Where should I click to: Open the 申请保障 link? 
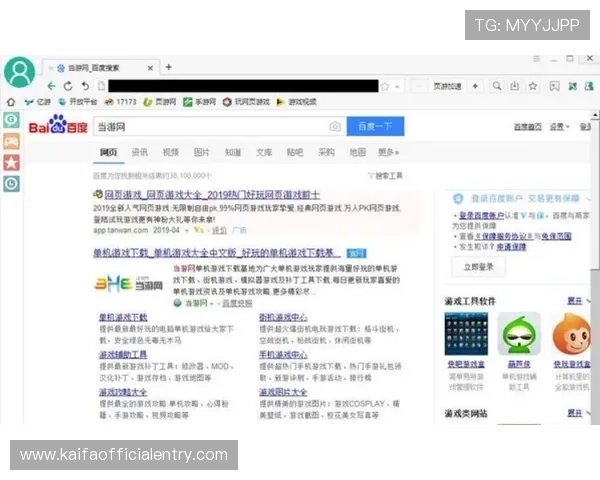click(511, 247)
